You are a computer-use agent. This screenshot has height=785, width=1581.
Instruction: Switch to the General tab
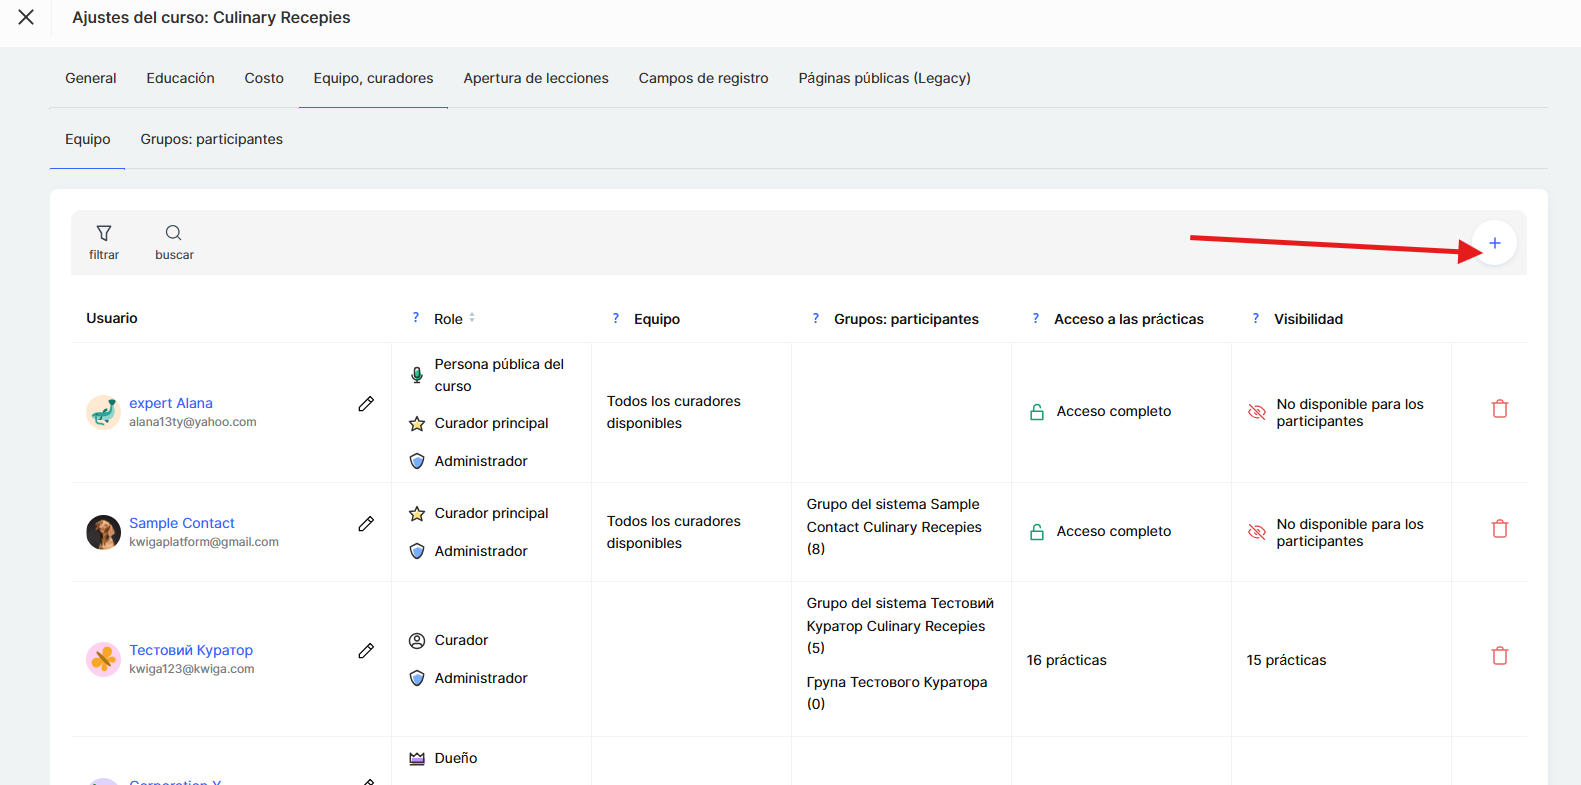(91, 78)
